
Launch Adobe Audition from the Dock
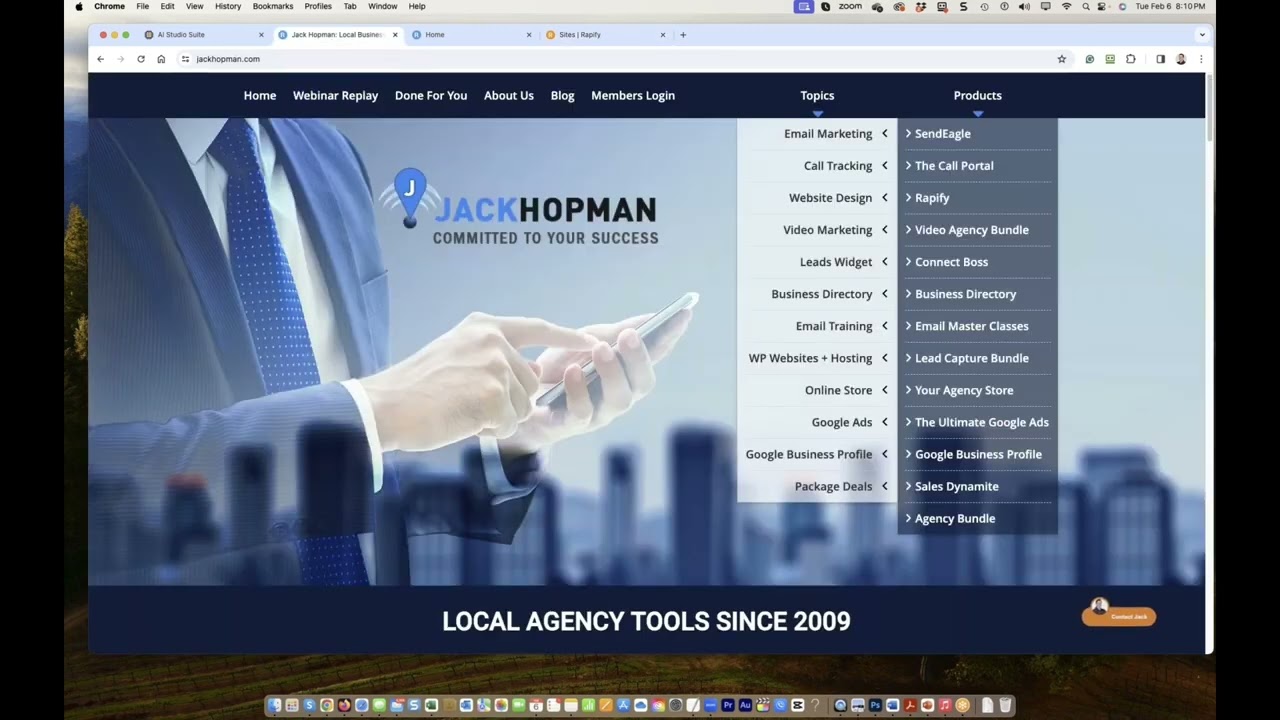(x=745, y=705)
